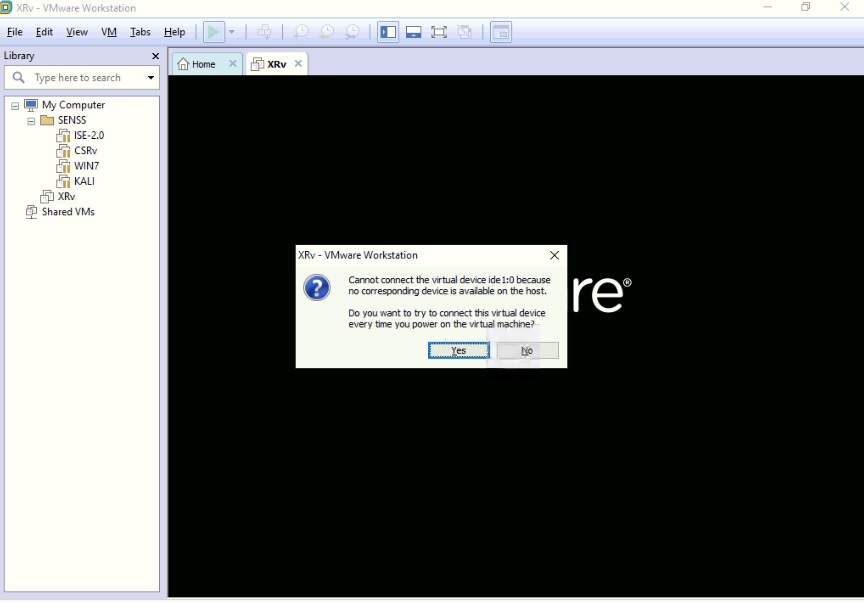Click No in the device connect dialog
This screenshot has height=602, width=864.
(x=527, y=350)
